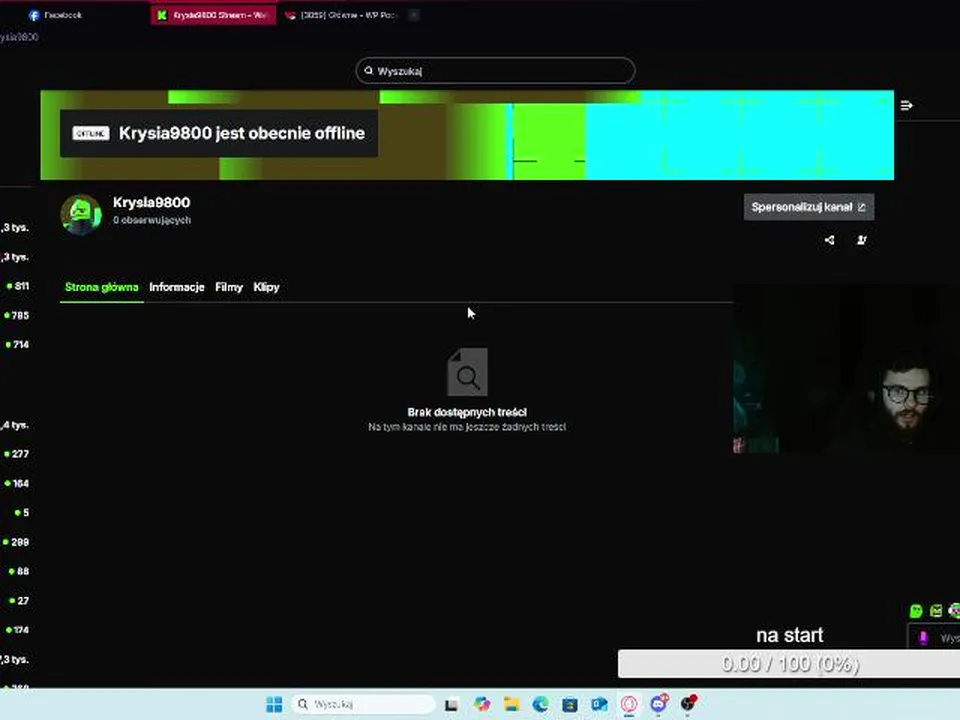960x720 pixels.
Task: Select the sidebar channel with 277 viewers
Action: click(17, 454)
